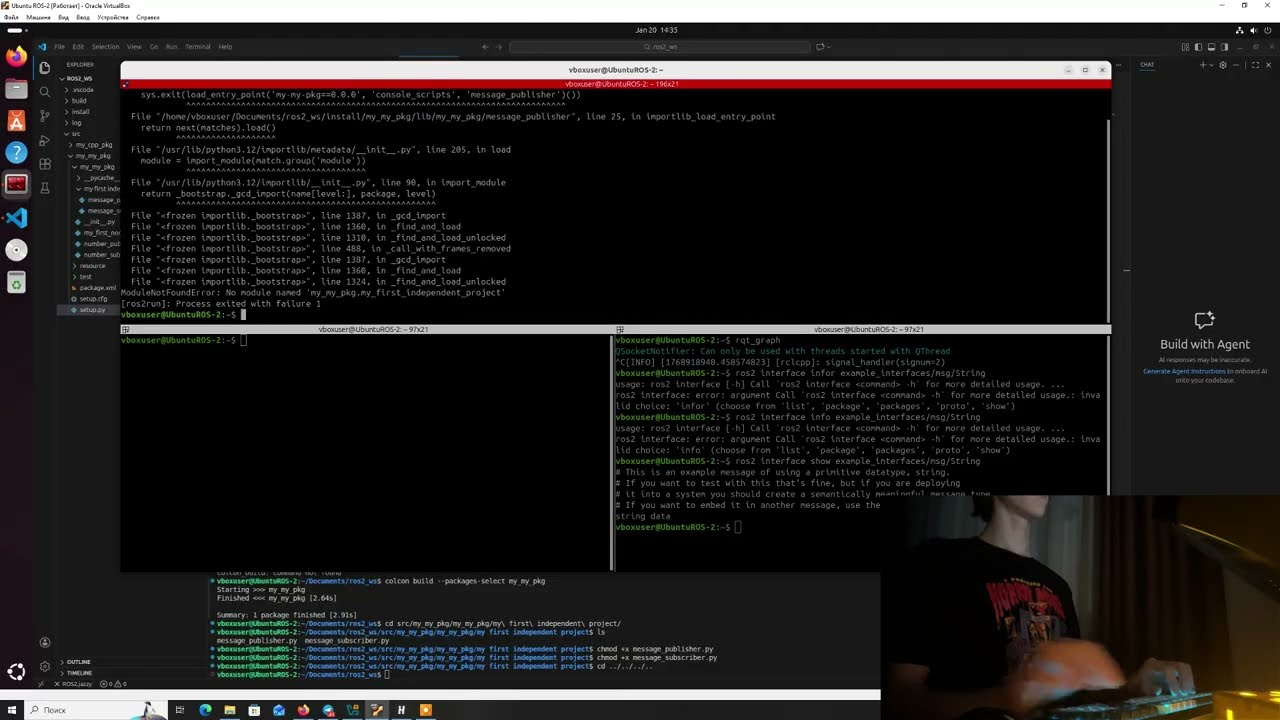Show applications via the Ubuntu logo button
This screenshot has width=1280, height=720.
click(x=16, y=672)
